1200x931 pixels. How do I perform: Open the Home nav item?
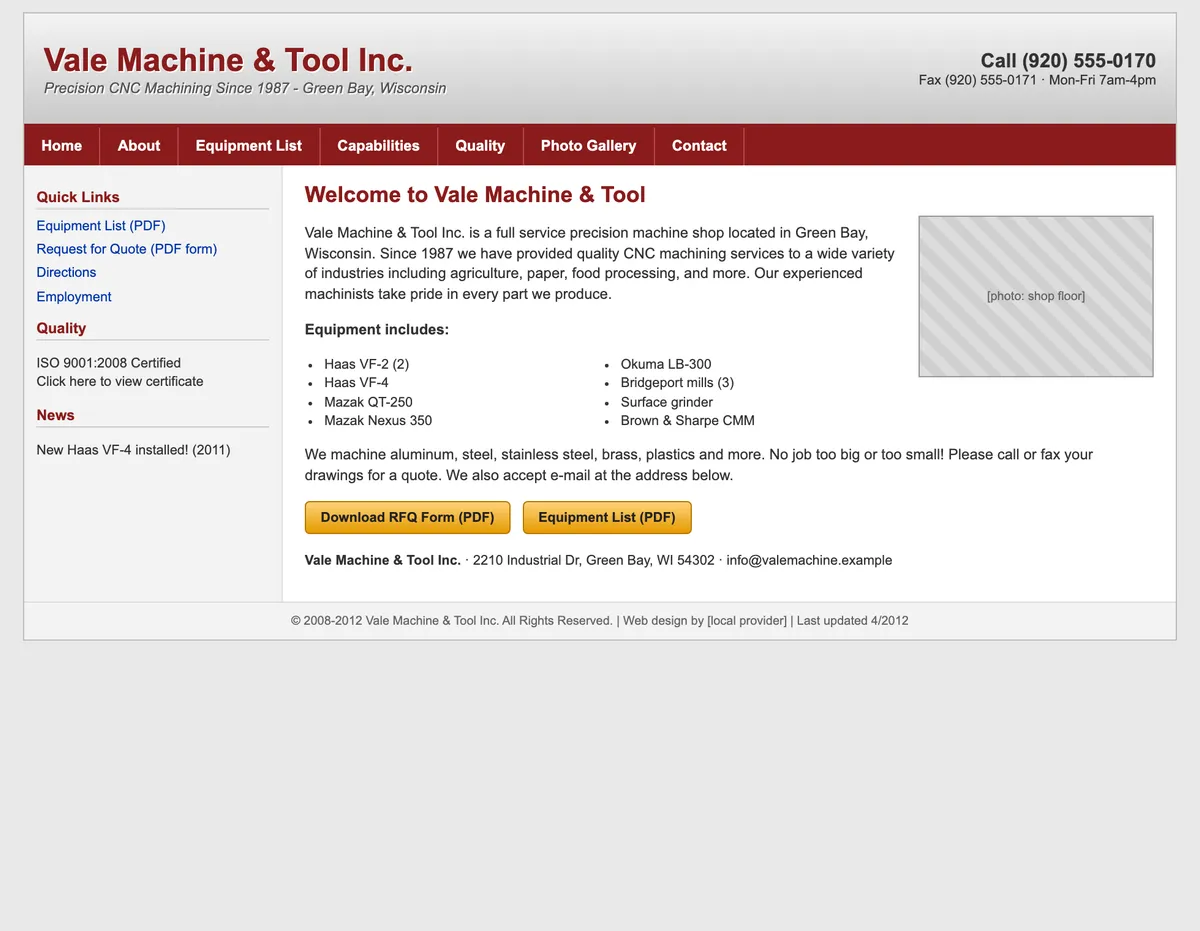(x=62, y=146)
